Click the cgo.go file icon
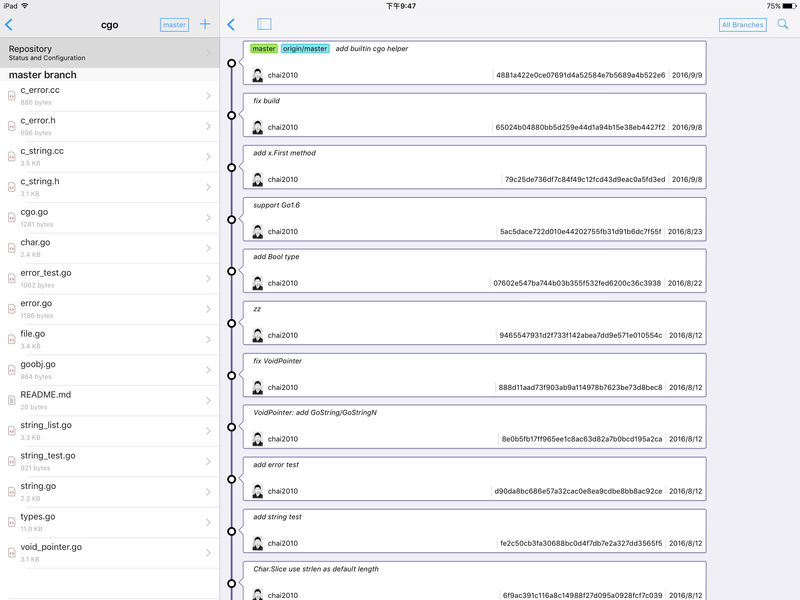This screenshot has height=600, width=800. [11, 218]
